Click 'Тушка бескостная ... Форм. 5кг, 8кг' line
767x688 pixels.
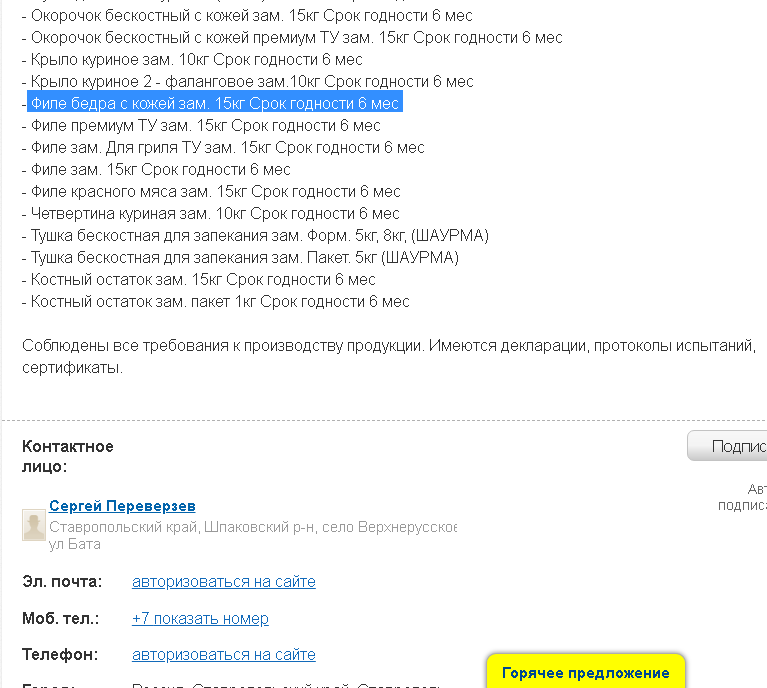[x=255, y=236]
